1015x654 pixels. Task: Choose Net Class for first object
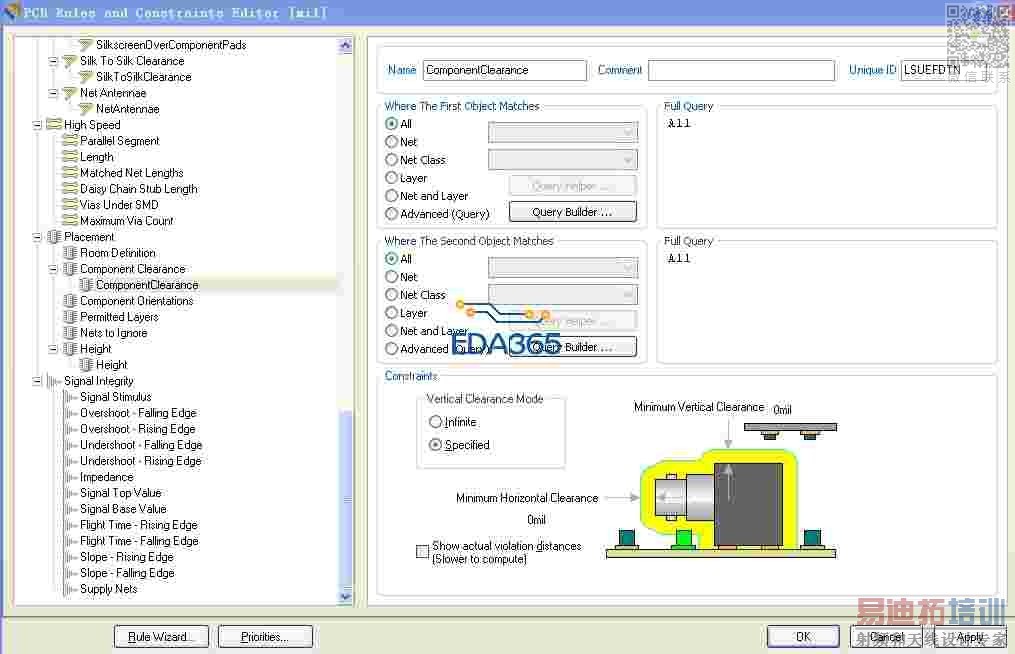click(391, 160)
